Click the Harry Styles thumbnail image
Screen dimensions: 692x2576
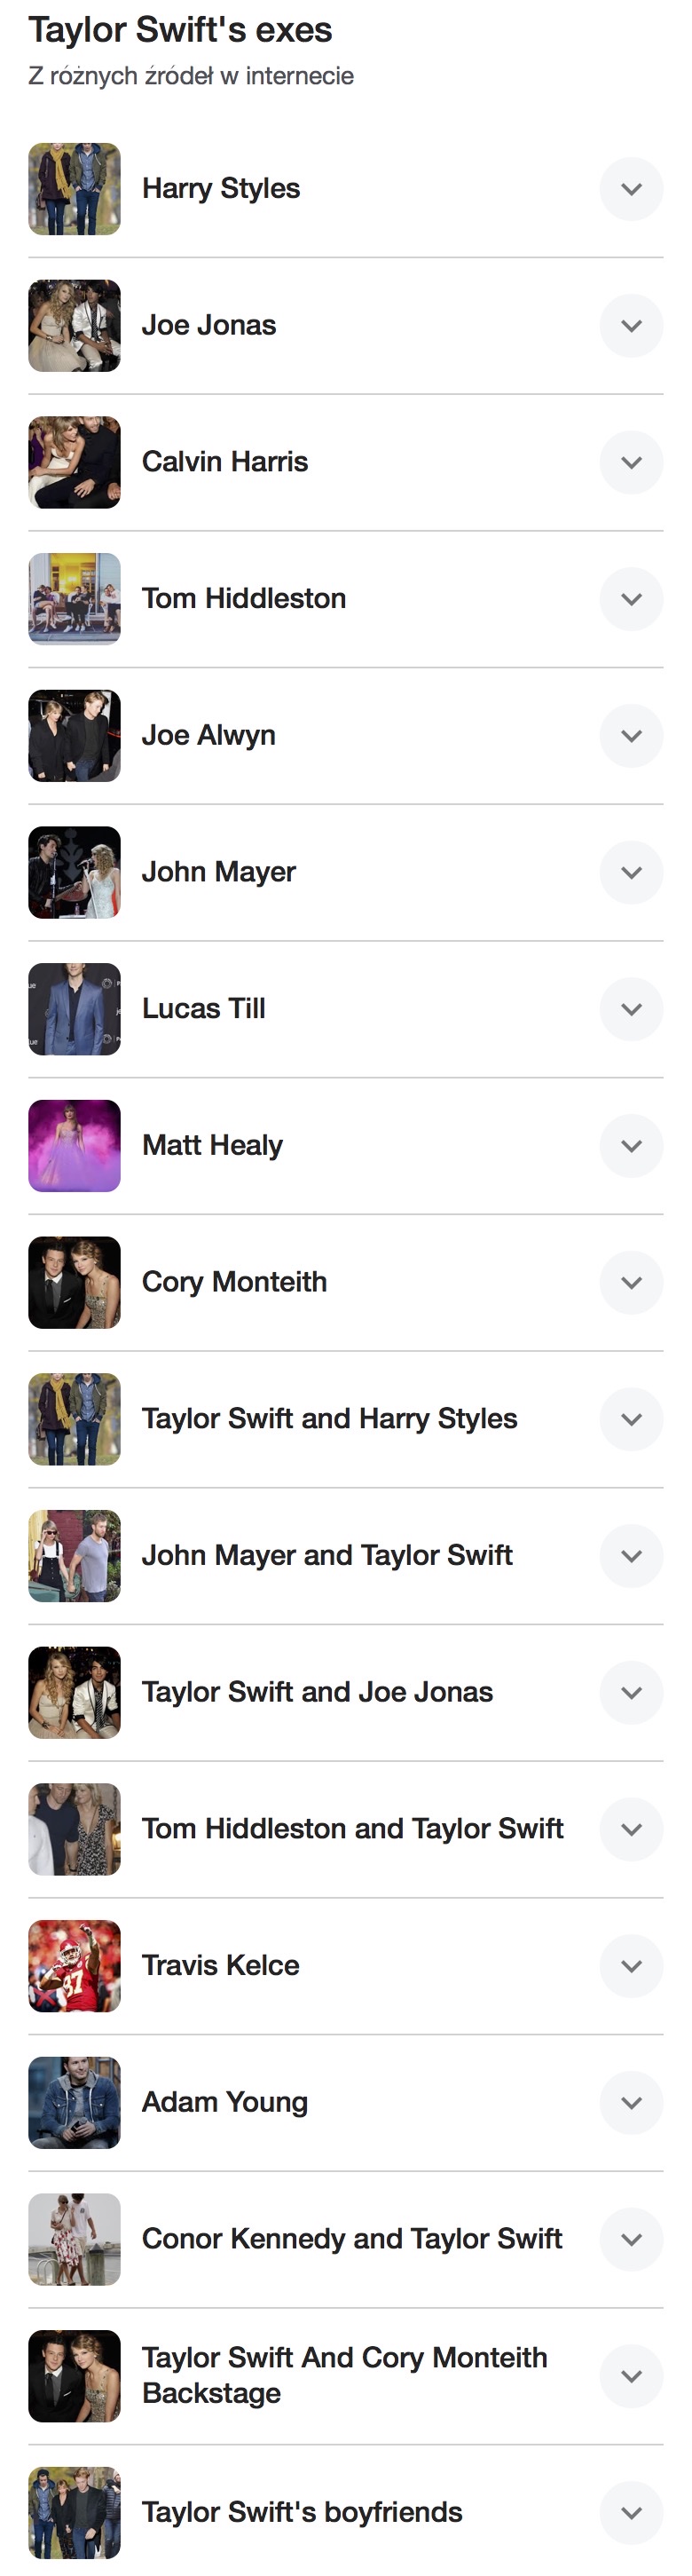pyautogui.click(x=74, y=189)
